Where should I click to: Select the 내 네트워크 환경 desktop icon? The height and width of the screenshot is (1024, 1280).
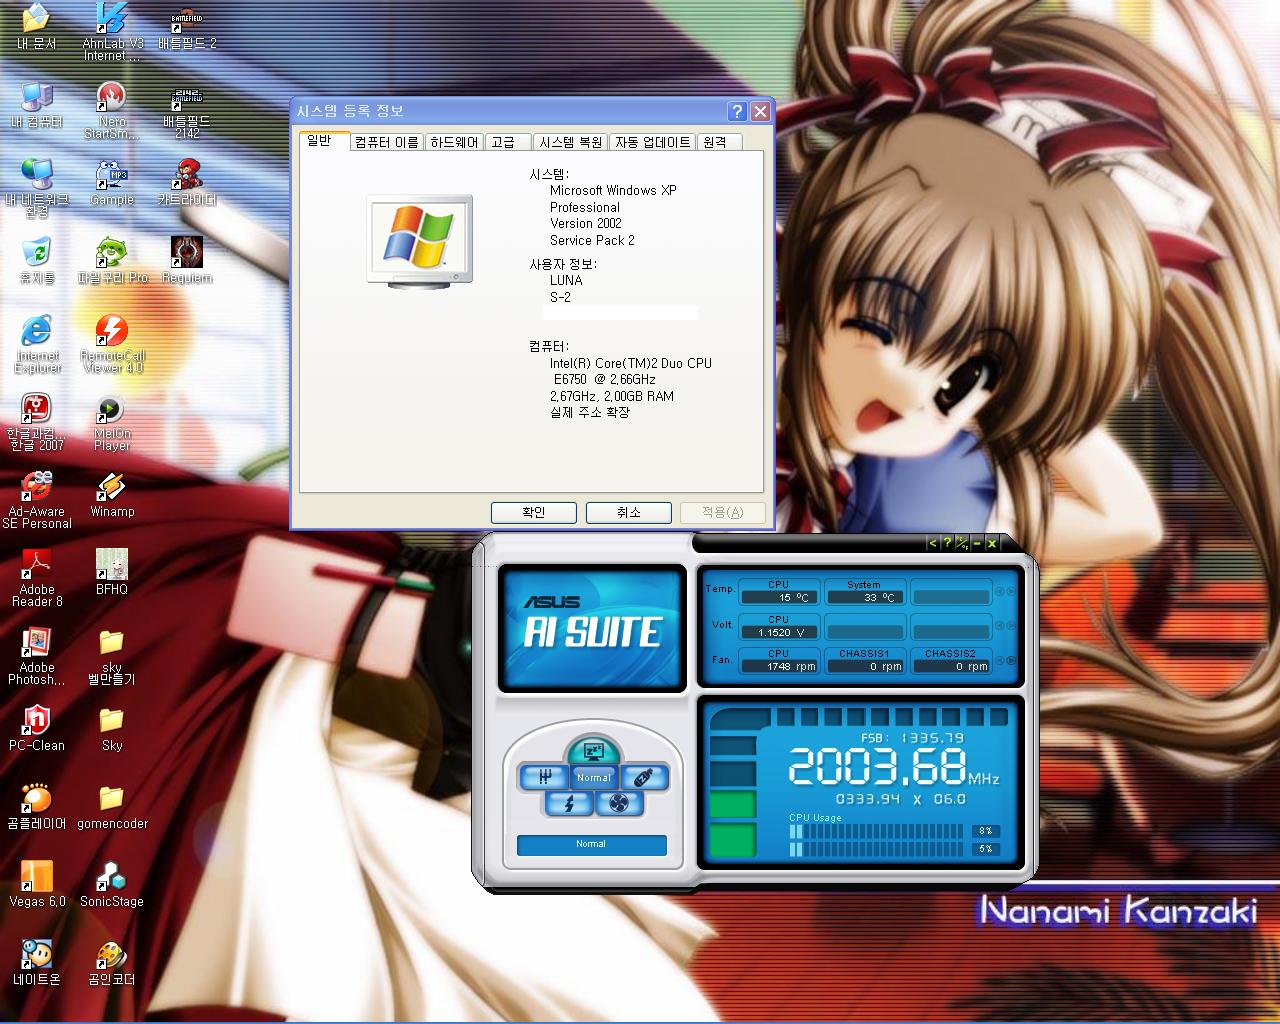pos(37,188)
